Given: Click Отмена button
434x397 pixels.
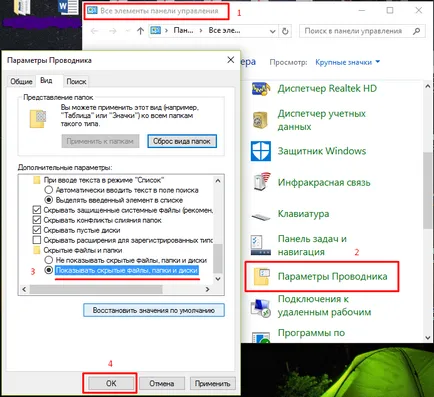Looking at the screenshot, I should click(162, 383).
